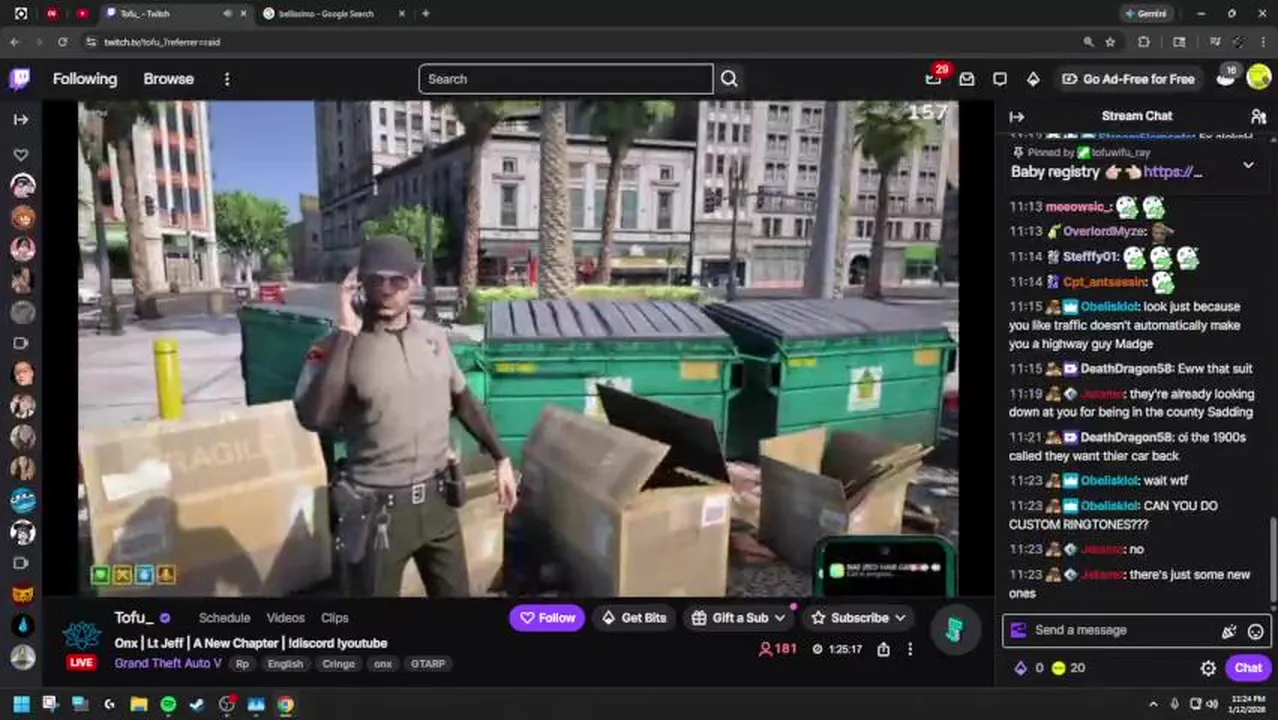Click the English tag
The height and width of the screenshot is (720, 1278).
tap(285, 664)
